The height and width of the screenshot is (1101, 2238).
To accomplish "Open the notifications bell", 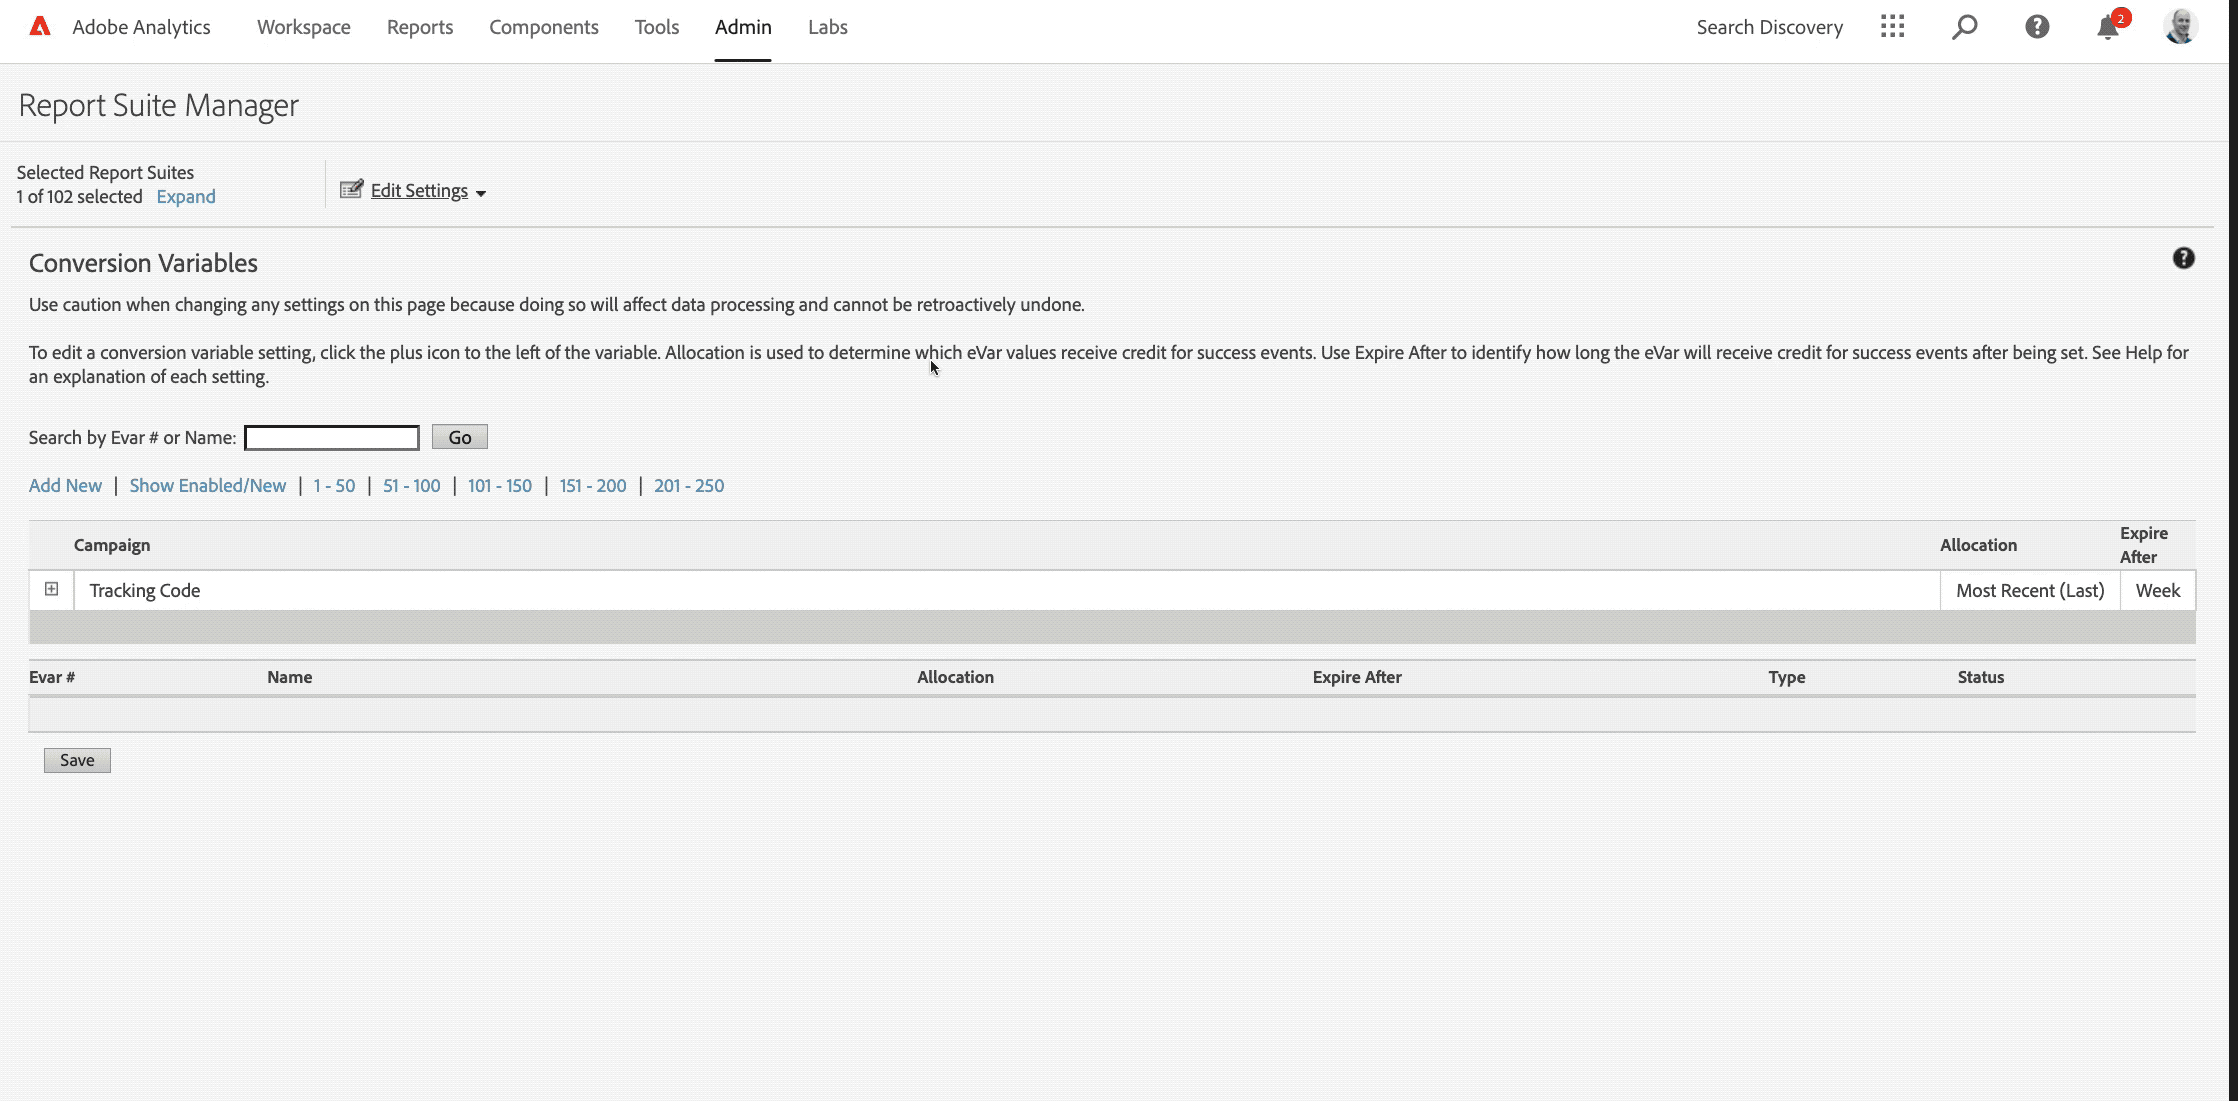I will (x=2108, y=27).
